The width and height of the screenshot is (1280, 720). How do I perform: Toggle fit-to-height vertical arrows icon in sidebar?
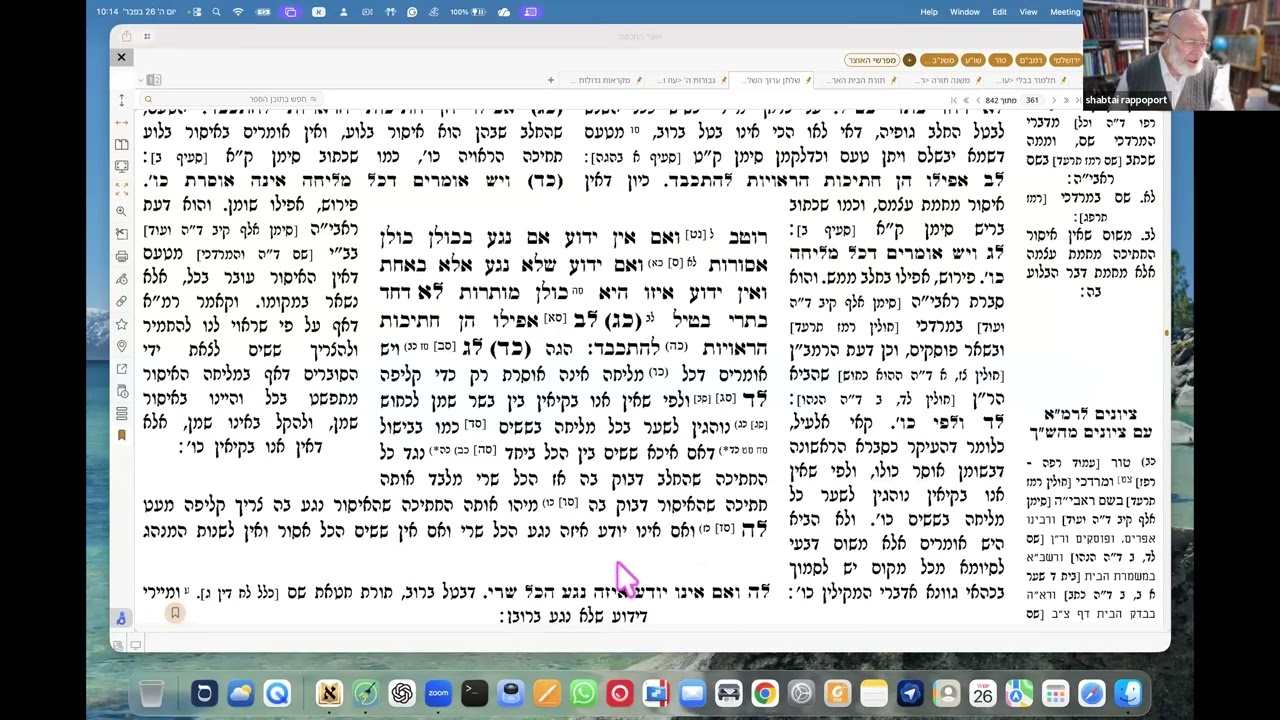tap(121, 100)
